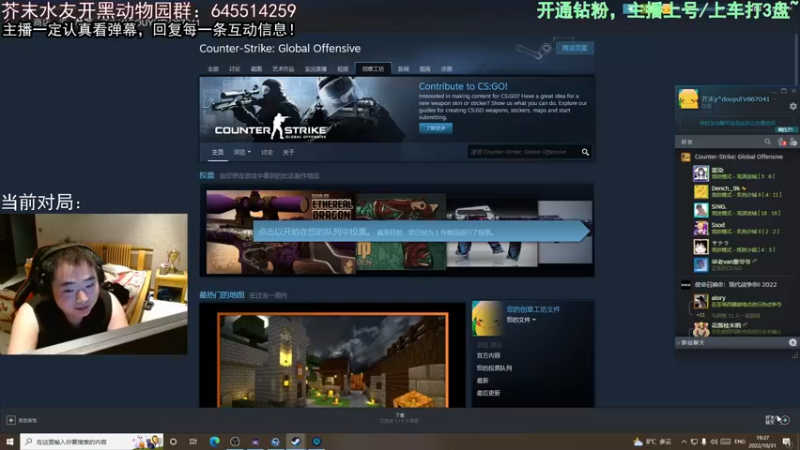Click 您的创意工坊文件 link
The image size is (800, 450).
point(533,309)
